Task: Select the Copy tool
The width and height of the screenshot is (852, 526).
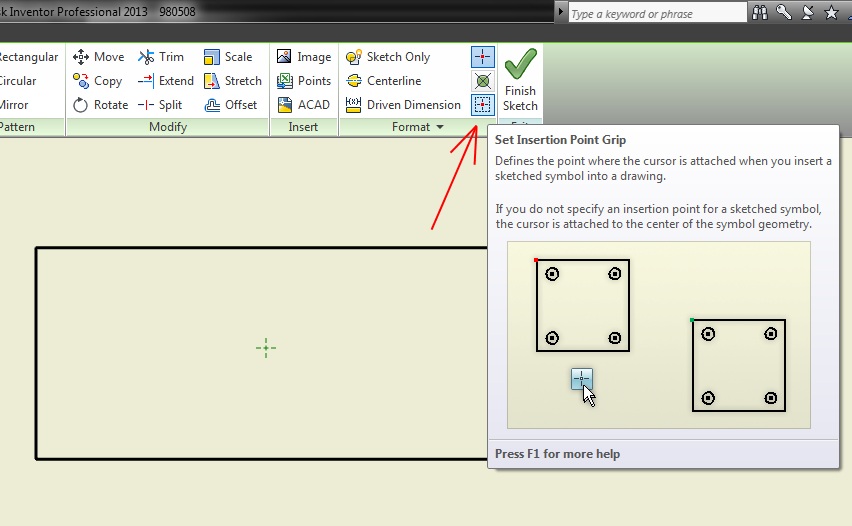Action: point(97,80)
